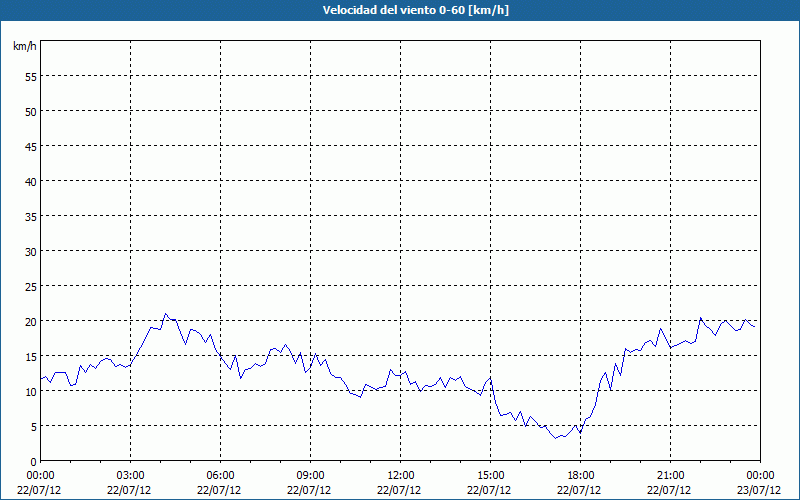Screen dimensions: 800x500
Task: Select the 55 value on the y-axis
Action: (31, 77)
